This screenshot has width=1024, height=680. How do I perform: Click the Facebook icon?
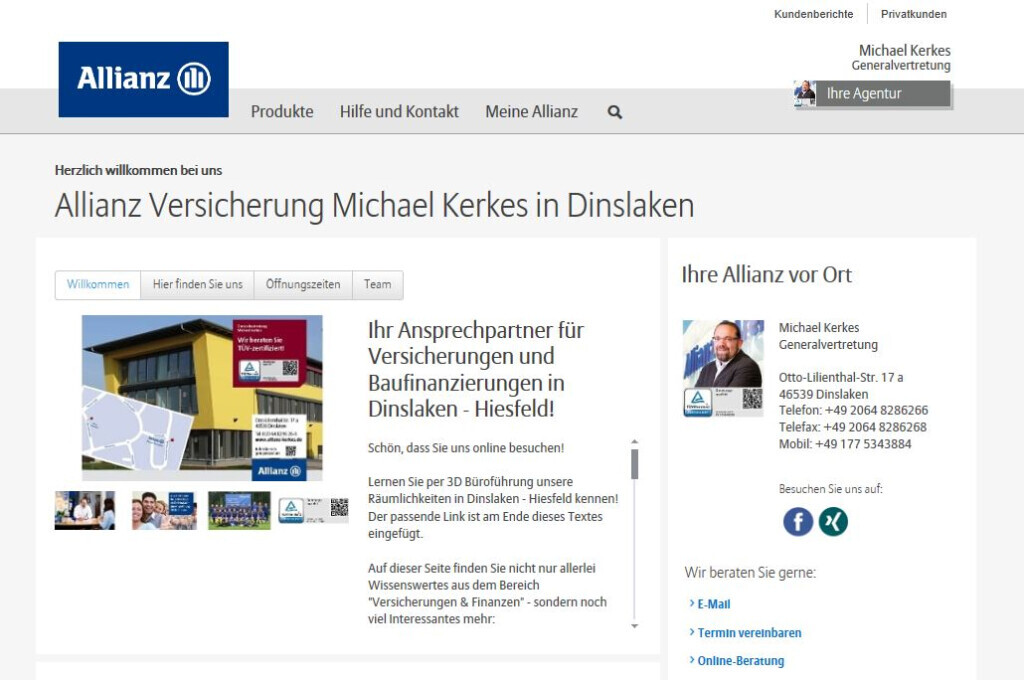coord(797,521)
